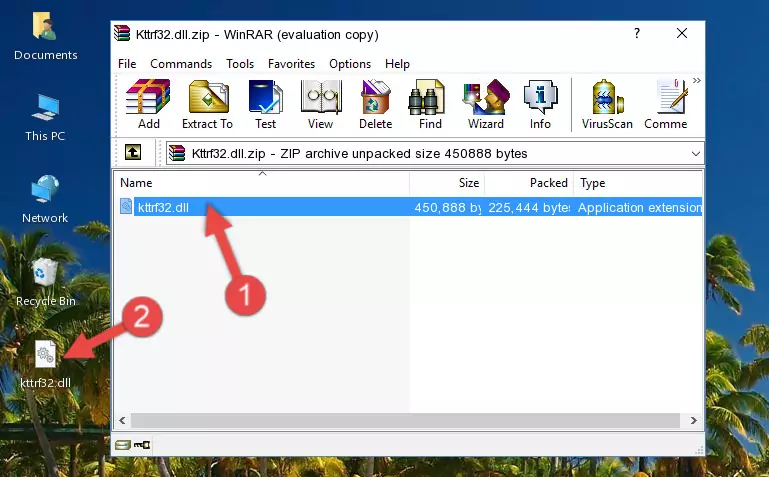
Task: Open the Tools menu
Action: click(240, 64)
